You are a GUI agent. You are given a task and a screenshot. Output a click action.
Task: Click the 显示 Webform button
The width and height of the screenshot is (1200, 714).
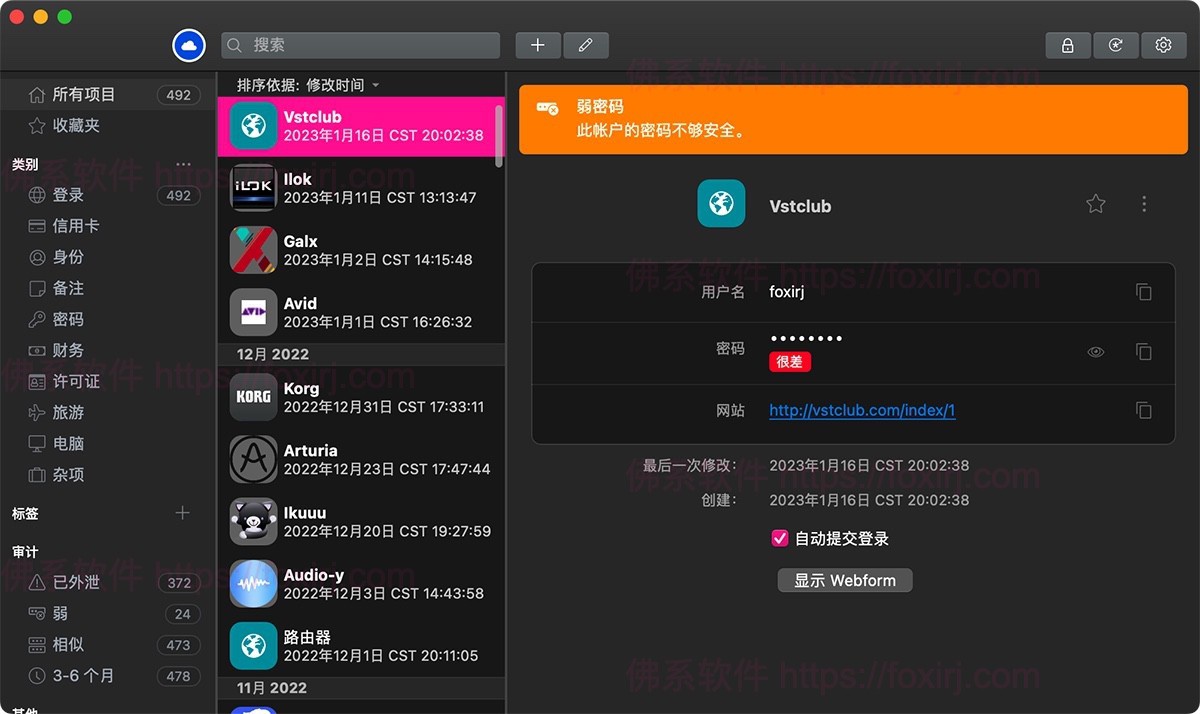click(x=844, y=579)
